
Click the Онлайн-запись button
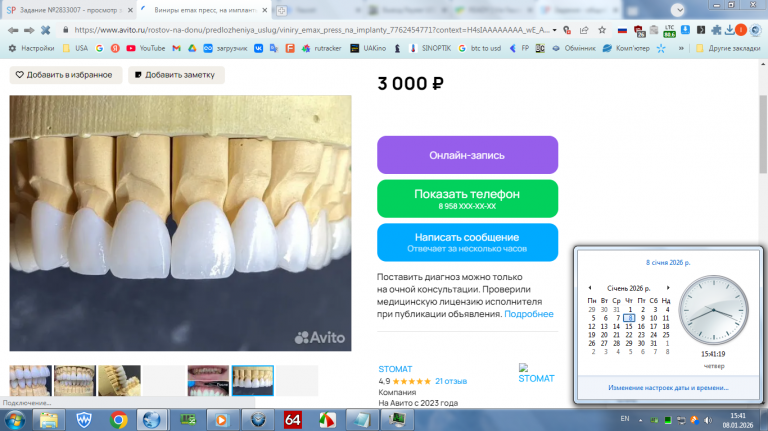467,155
